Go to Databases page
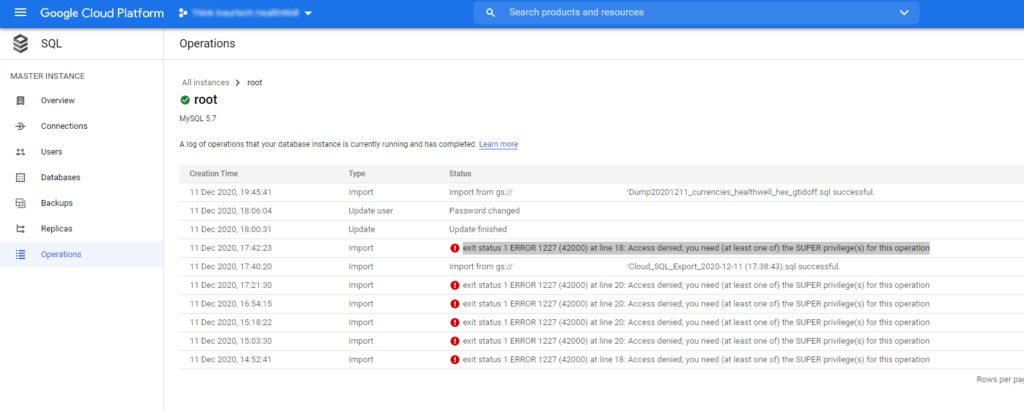Viewport: 1024px width, 411px height. [60, 177]
